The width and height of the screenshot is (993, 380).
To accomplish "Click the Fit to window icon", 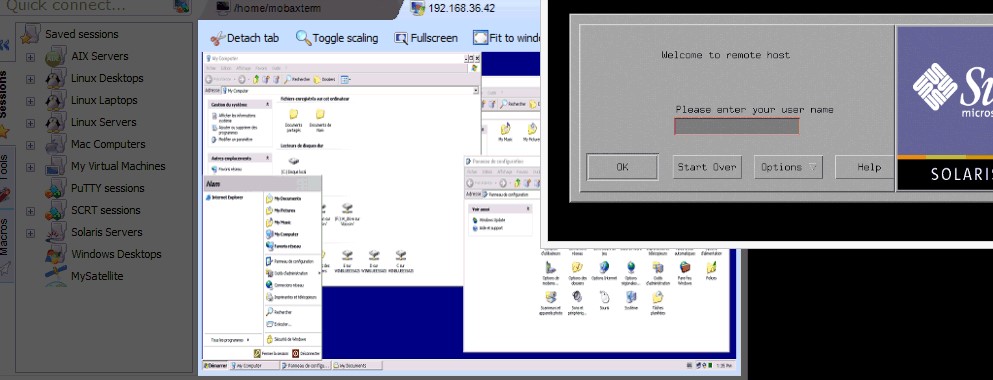I will tap(481, 38).
